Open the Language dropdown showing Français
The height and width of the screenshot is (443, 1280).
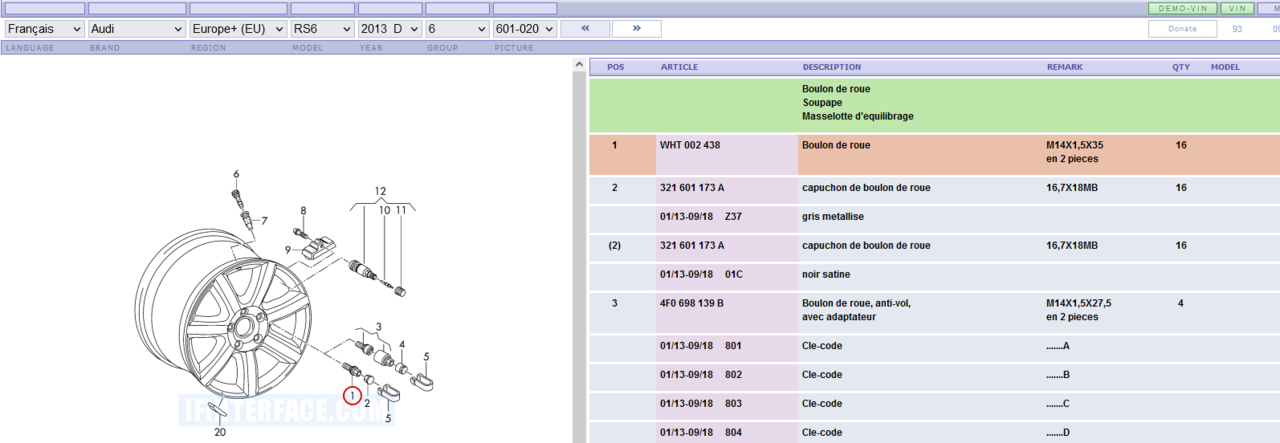[x=44, y=29]
